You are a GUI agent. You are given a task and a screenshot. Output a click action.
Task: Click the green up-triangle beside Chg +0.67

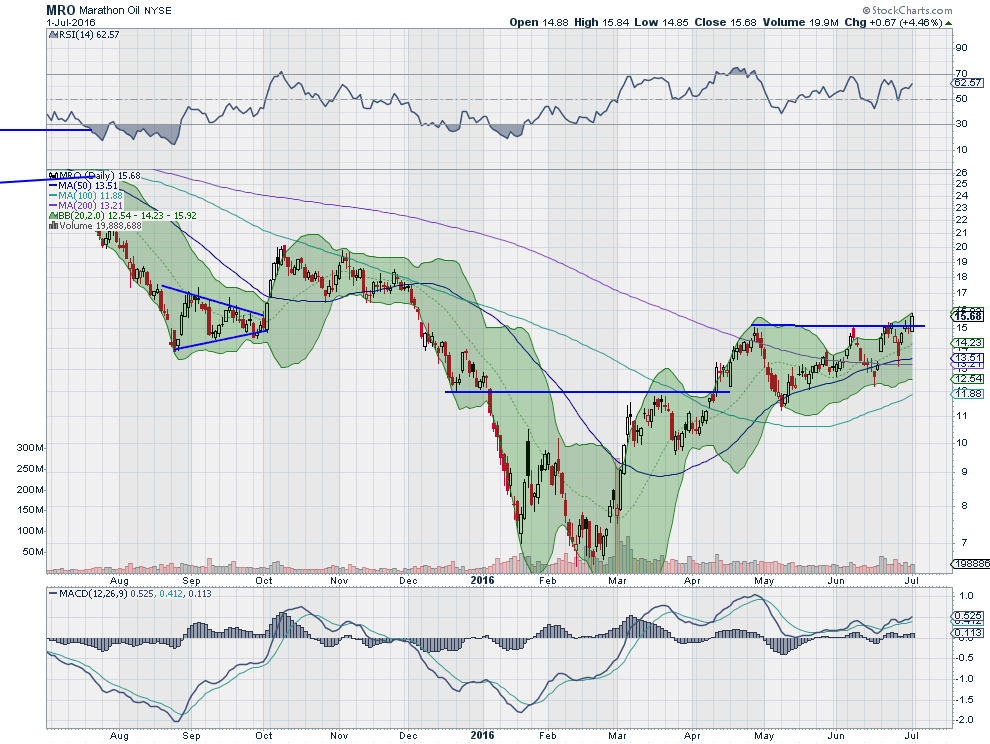(948, 23)
